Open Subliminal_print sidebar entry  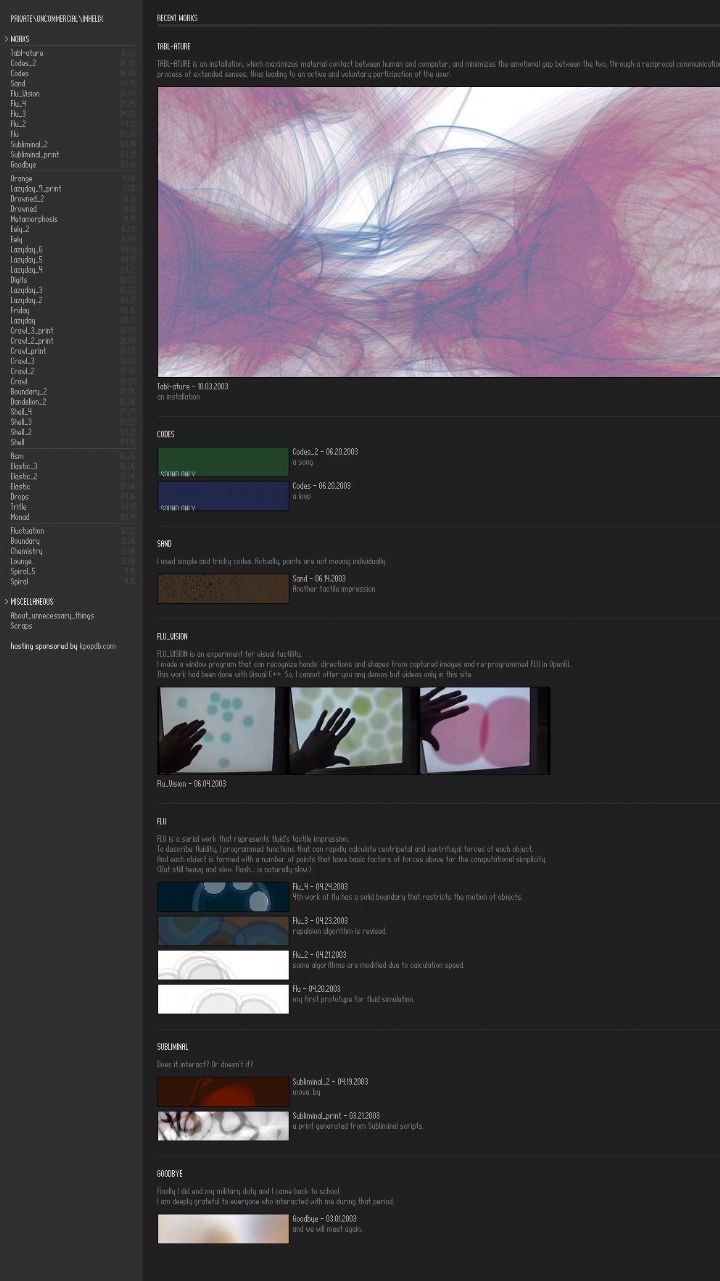(x=35, y=155)
